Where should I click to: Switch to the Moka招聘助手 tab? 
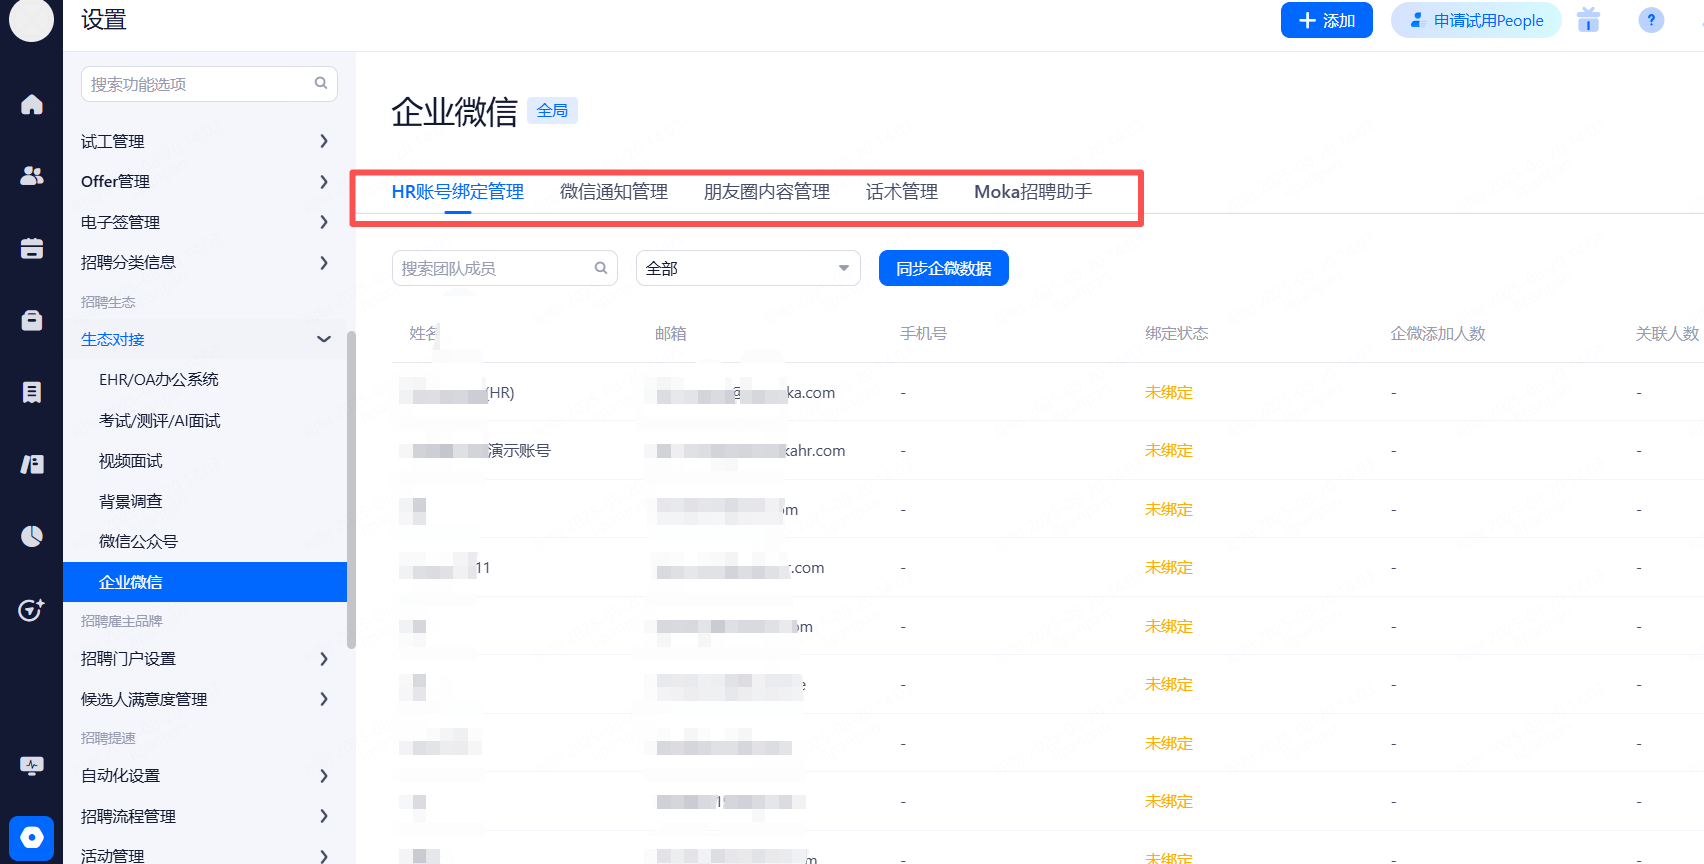pyautogui.click(x=1032, y=192)
